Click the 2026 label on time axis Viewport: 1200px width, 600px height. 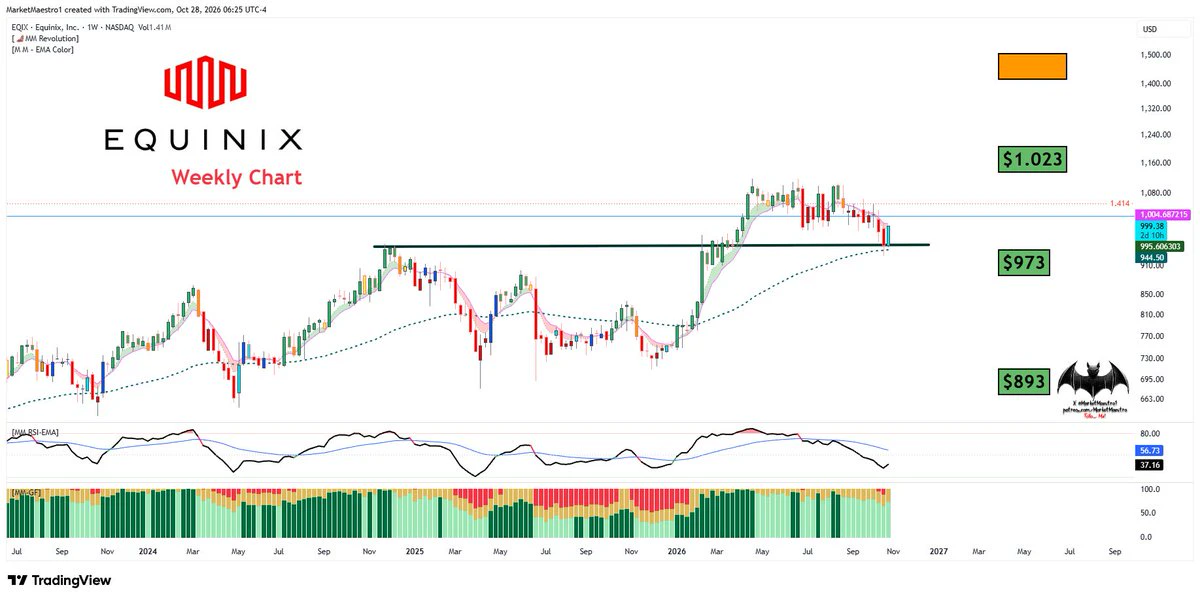pyautogui.click(x=676, y=551)
